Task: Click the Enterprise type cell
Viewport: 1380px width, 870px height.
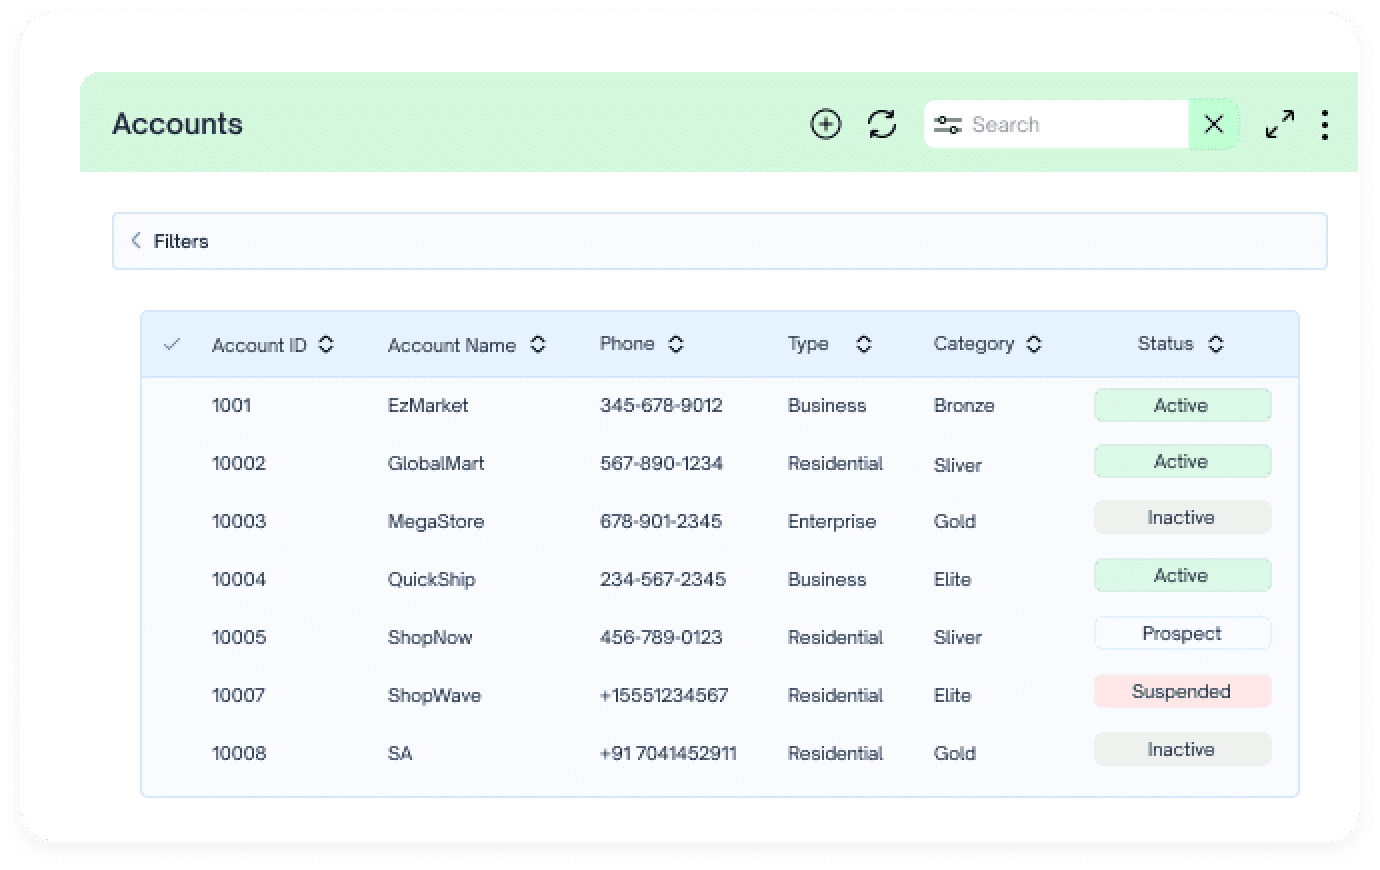Action: click(x=832, y=521)
